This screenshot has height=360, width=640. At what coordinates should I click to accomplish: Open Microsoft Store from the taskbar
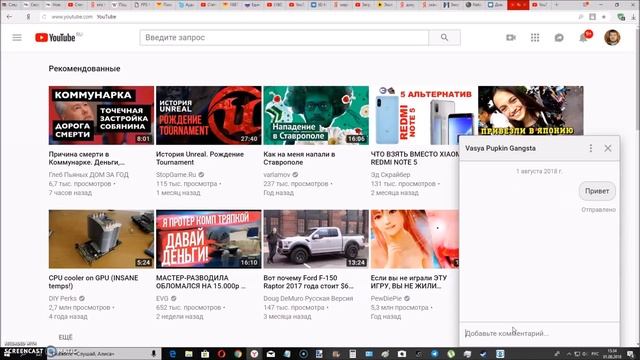[205, 354]
